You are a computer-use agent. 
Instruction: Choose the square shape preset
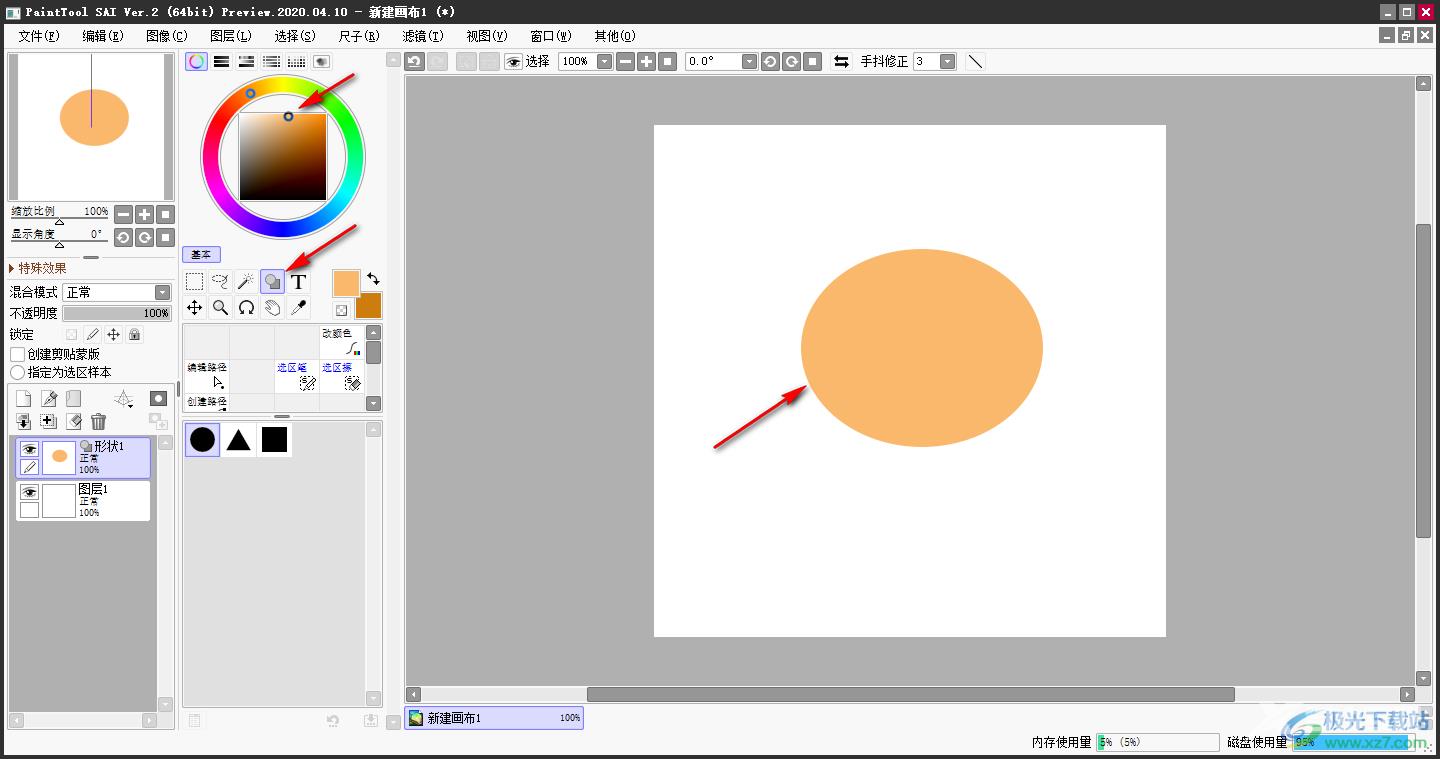coord(274,439)
